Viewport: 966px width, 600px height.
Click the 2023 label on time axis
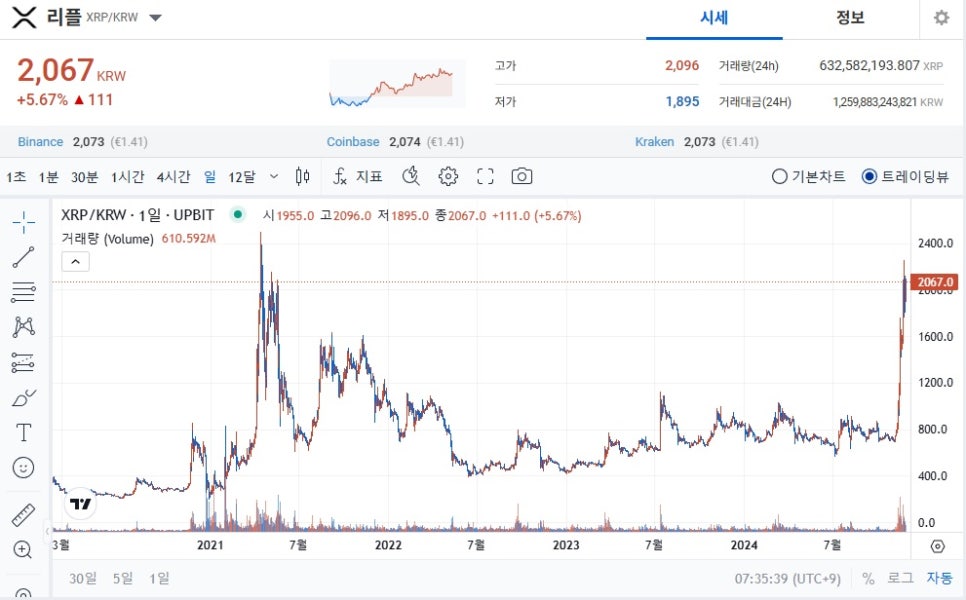coord(566,545)
